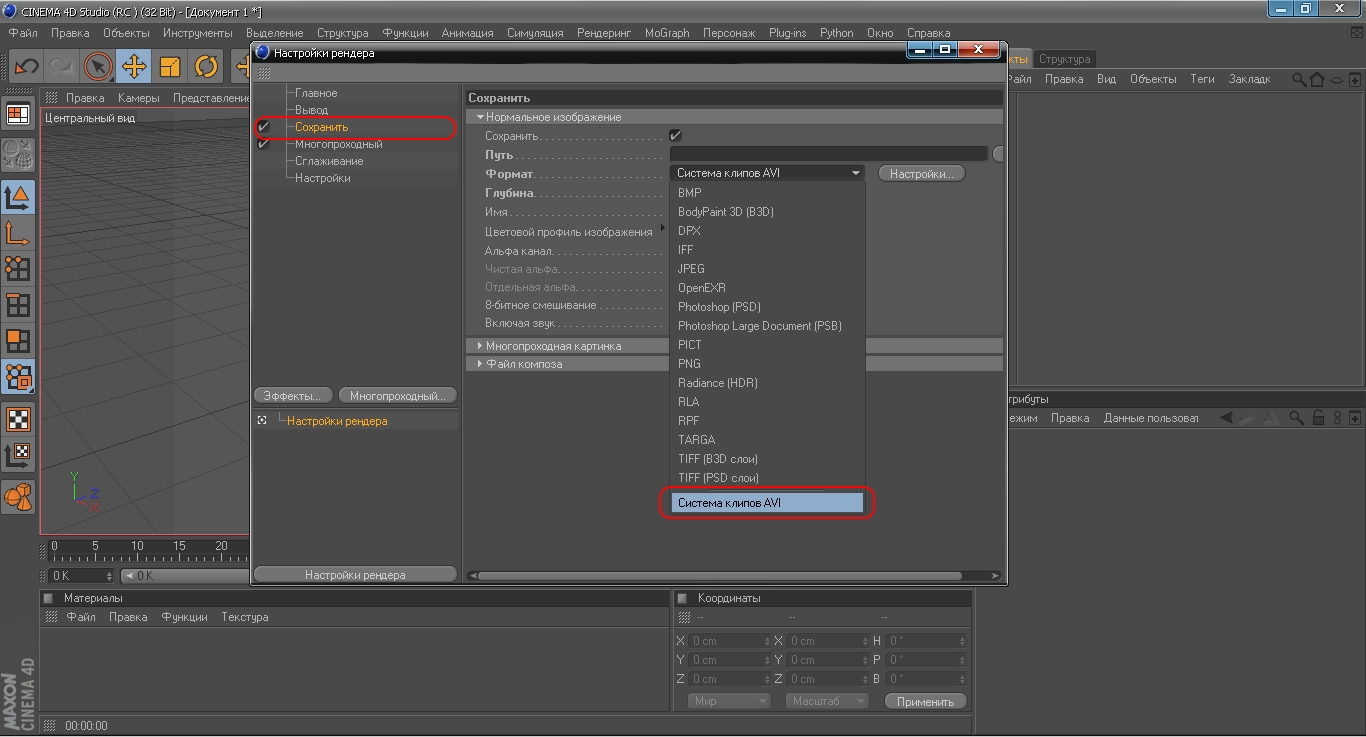The width and height of the screenshot is (1366, 737).
Task: Click the house icon in Objects panel
Action: click(x=1317, y=79)
